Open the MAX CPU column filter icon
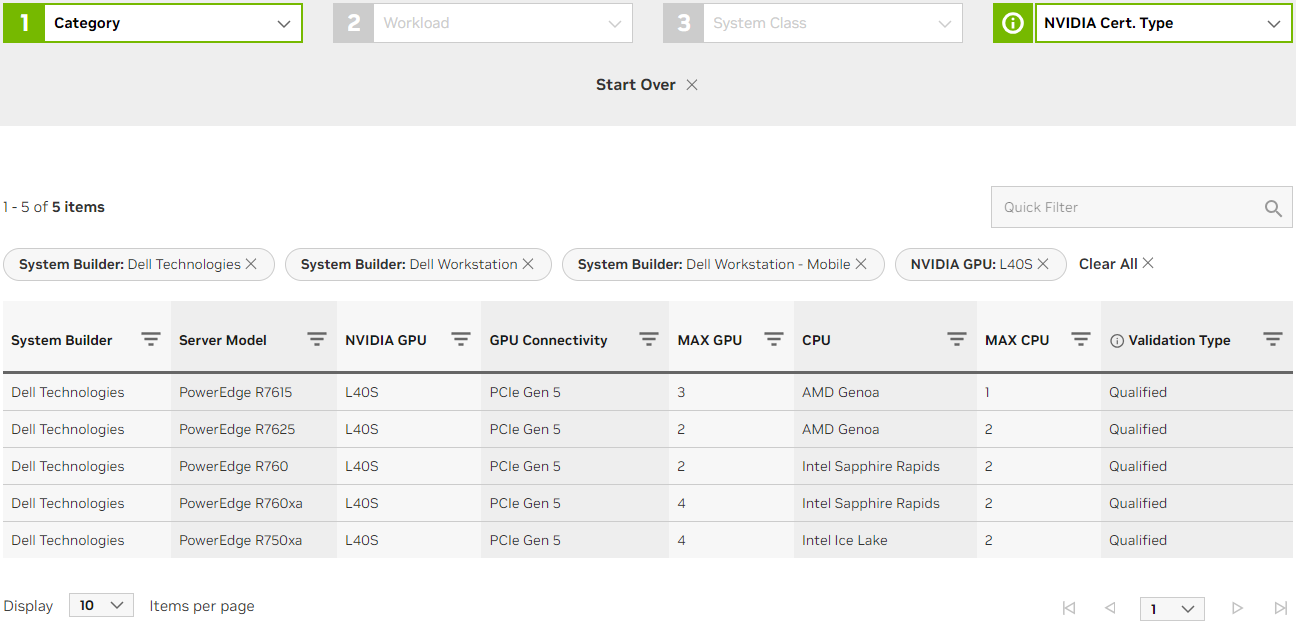The image size is (1296, 626). click(x=1081, y=339)
